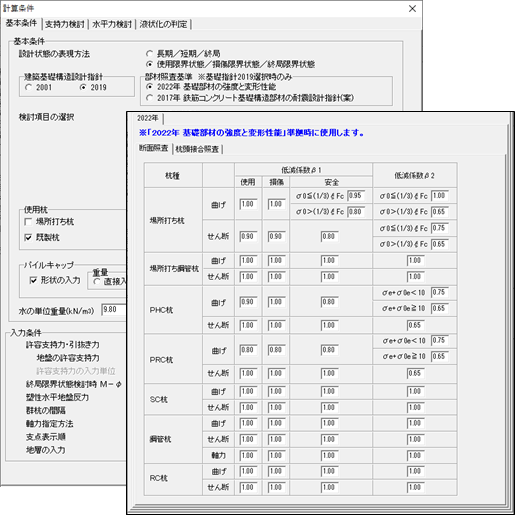Open the 水平力検討 tab

coord(112,24)
